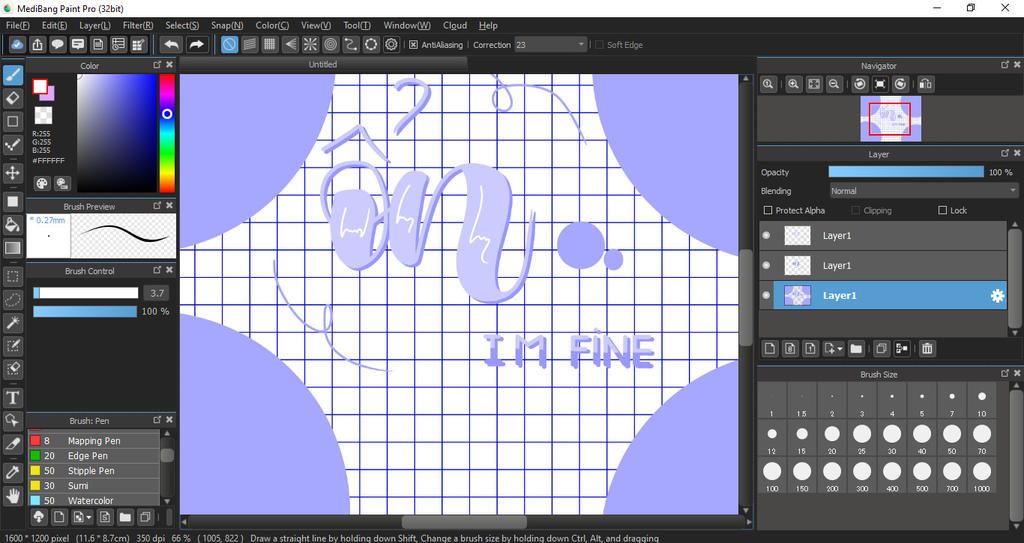Select the Eraser tool
This screenshot has width=1024, height=543.
click(x=12, y=98)
